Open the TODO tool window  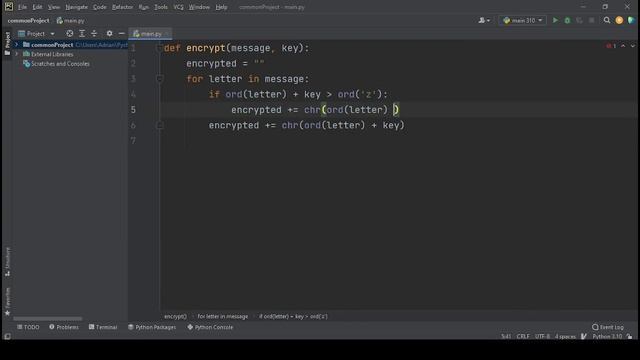tap(28, 327)
